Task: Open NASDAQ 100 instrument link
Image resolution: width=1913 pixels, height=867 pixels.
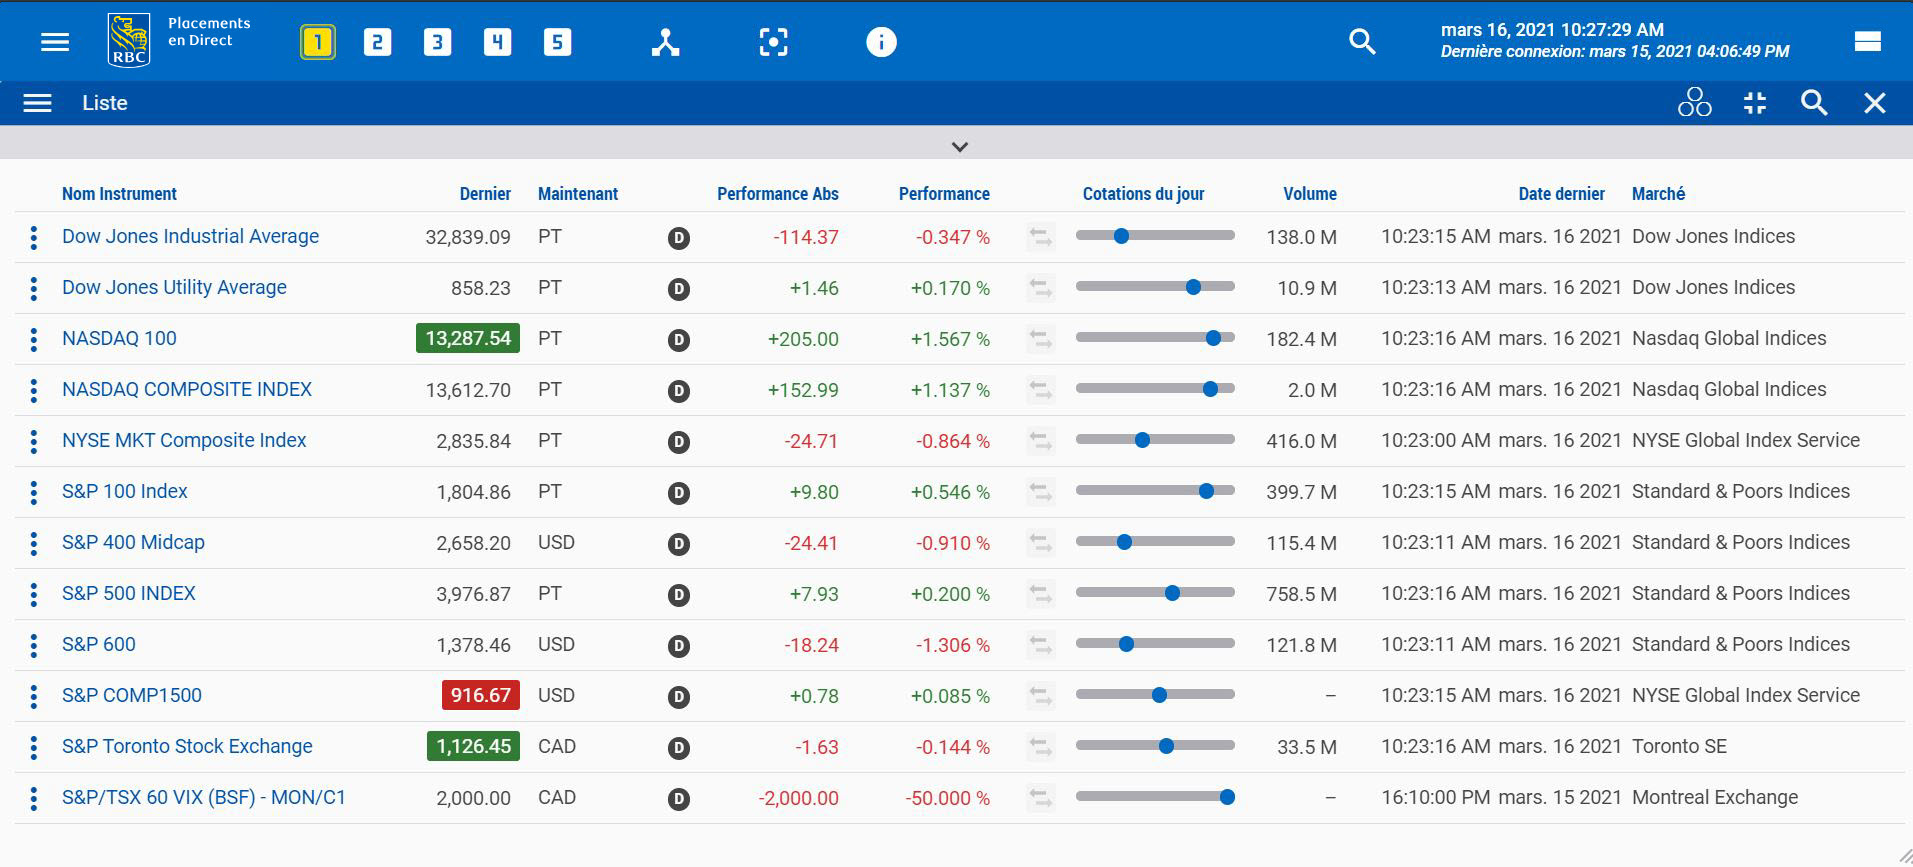Action: tap(119, 338)
